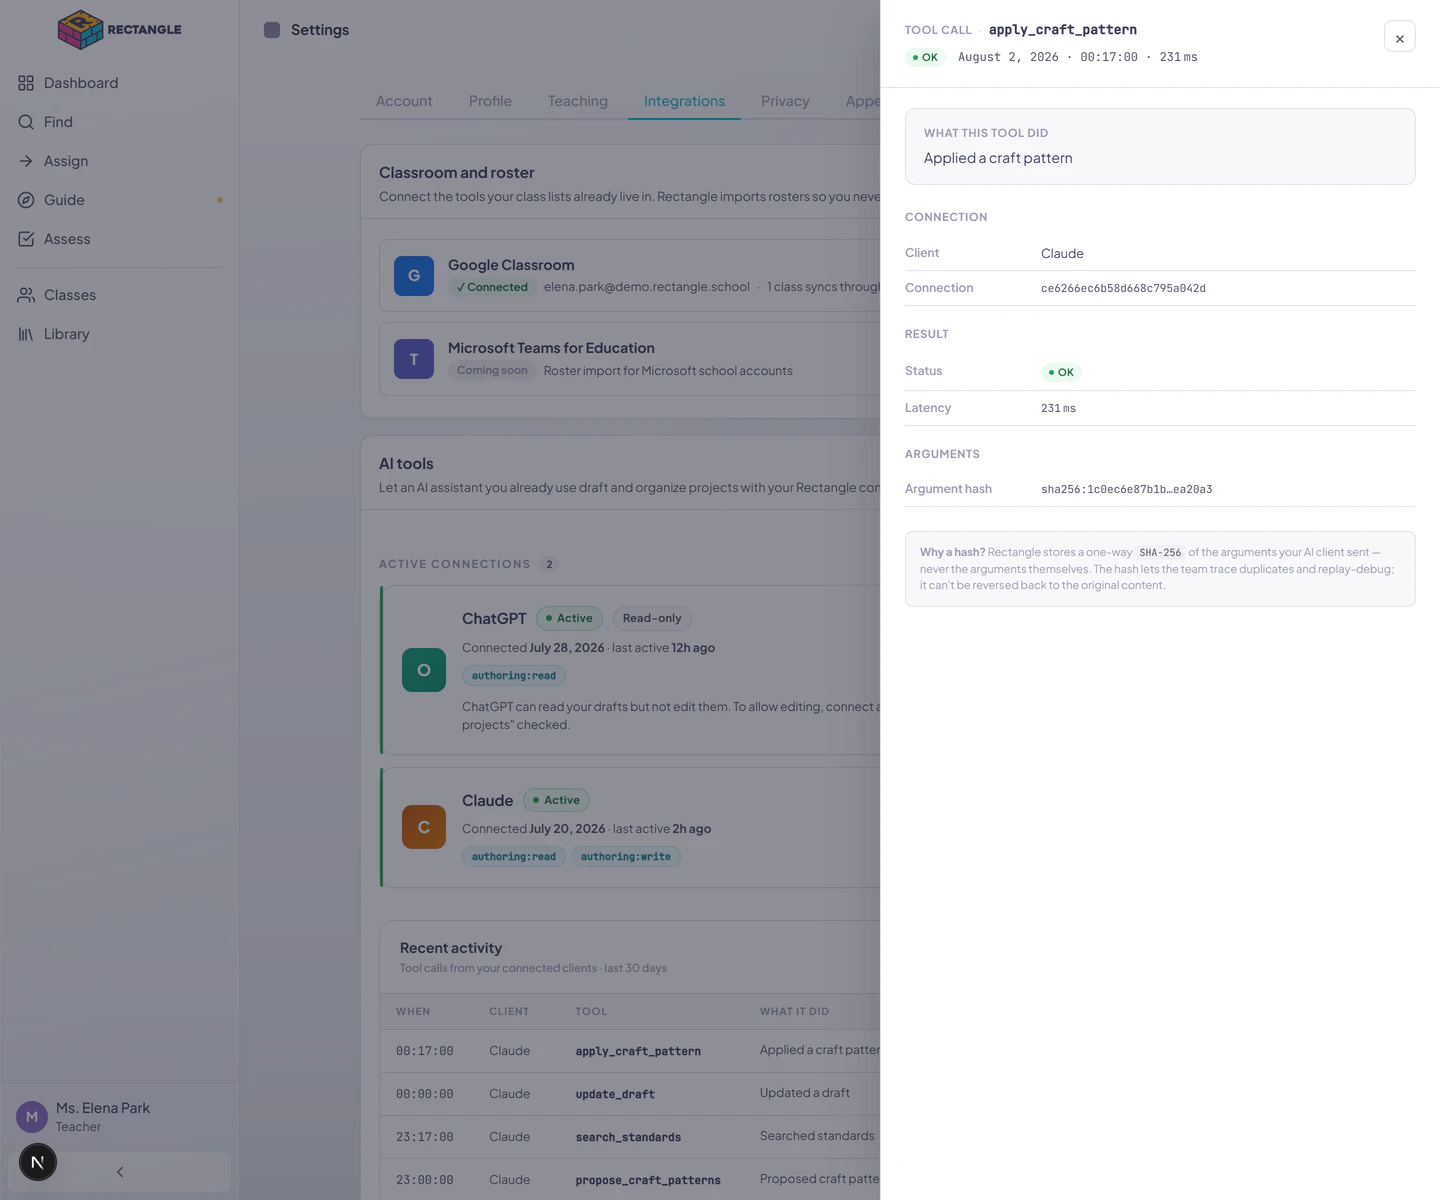The width and height of the screenshot is (1440, 1200).
Task: Click the Find magnifier icon
Action: tap(26, 122)
